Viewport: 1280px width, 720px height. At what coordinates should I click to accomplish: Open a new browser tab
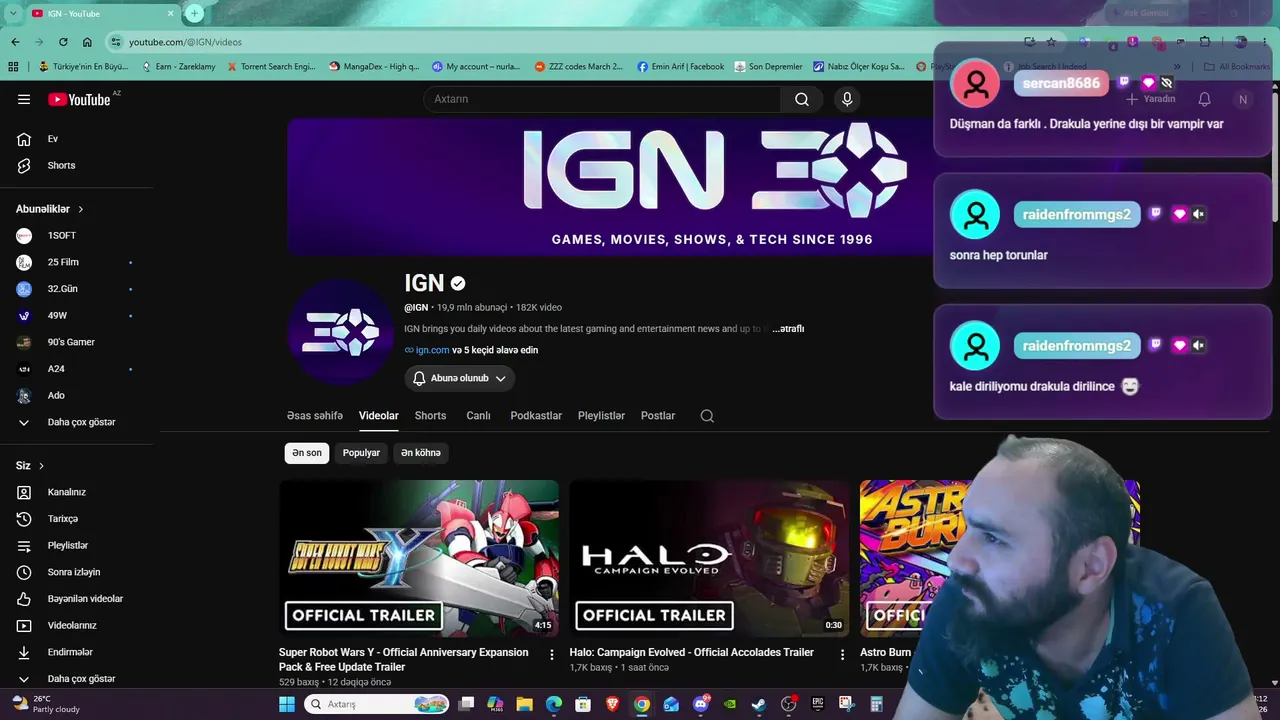(194, 13)
